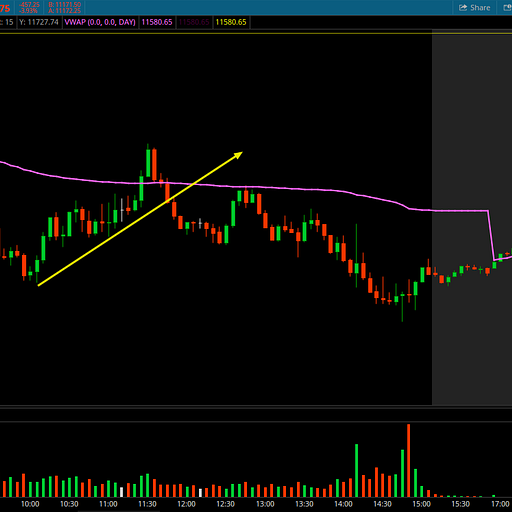Click the 15:00 time axis label
This screenshot has width=512, height=512.
click(422, 504)
